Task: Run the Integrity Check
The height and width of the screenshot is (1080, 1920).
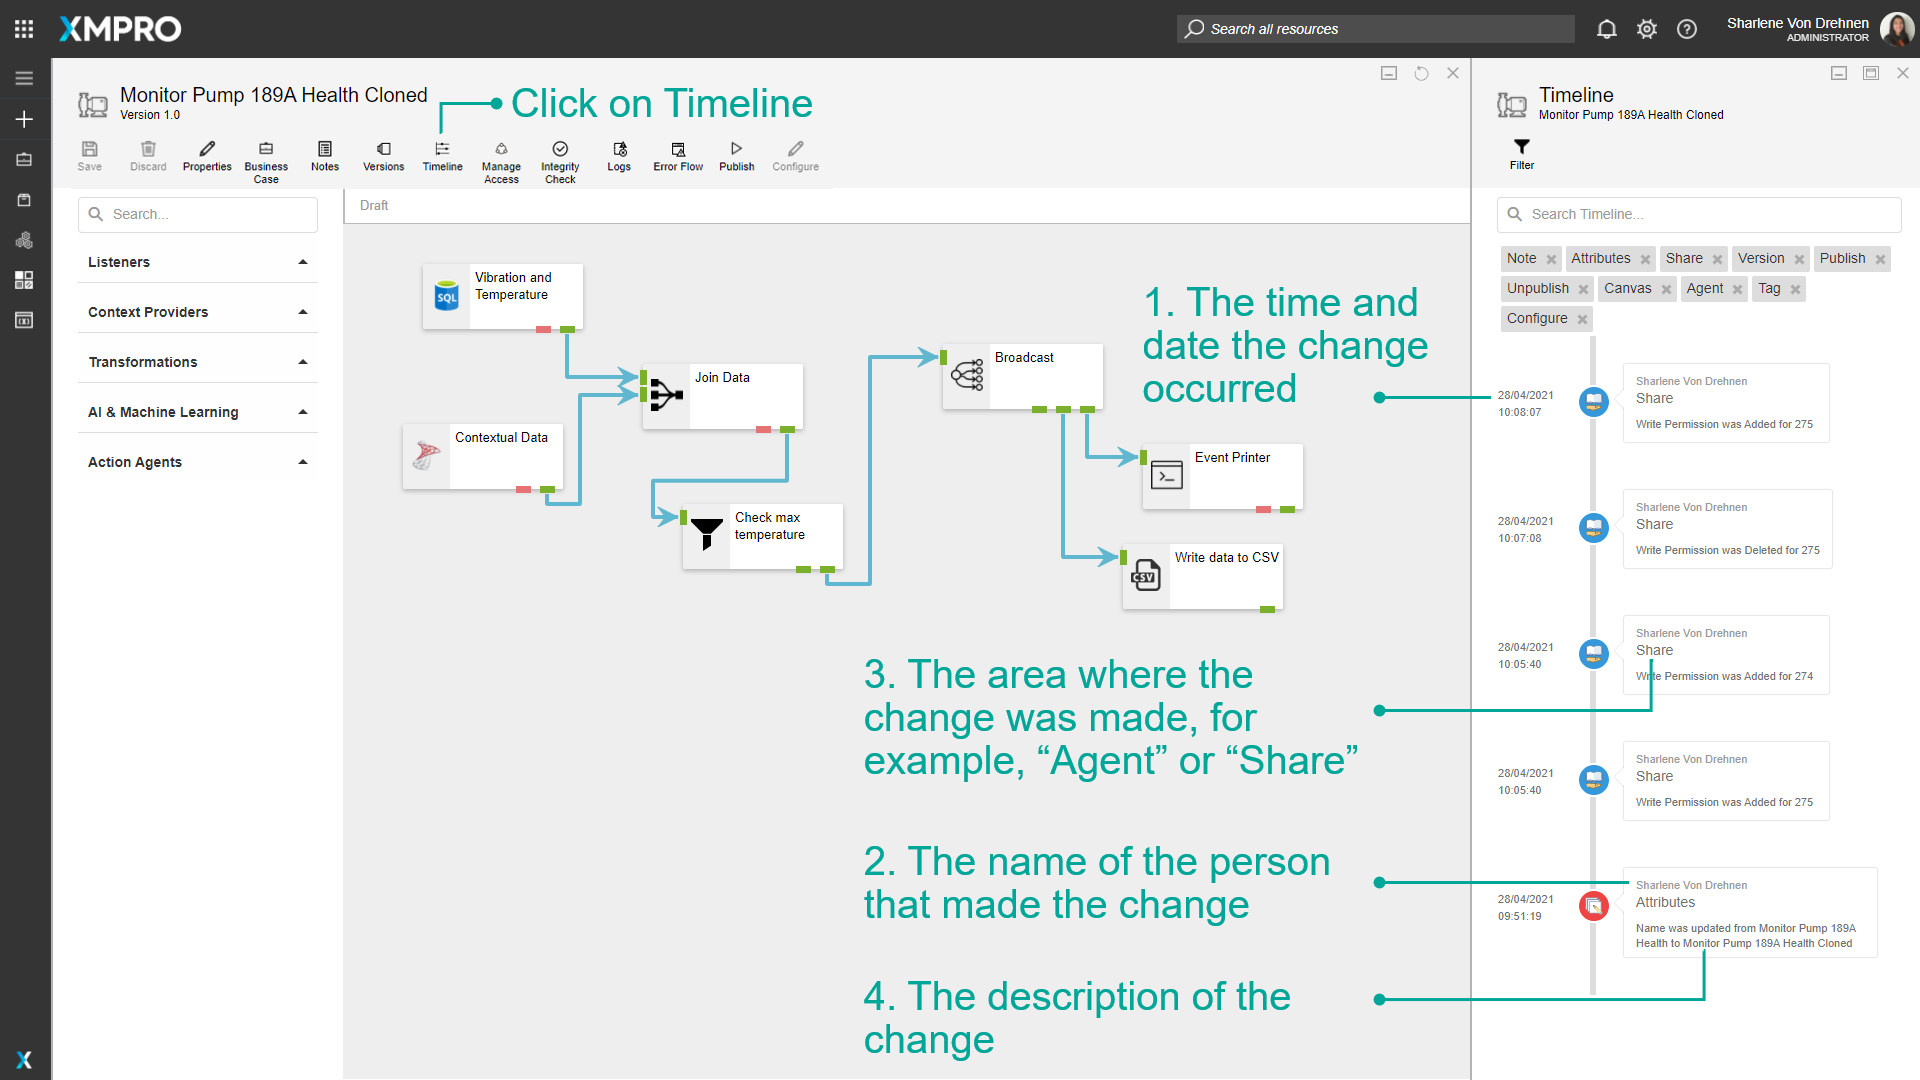Action: (560, 163)
